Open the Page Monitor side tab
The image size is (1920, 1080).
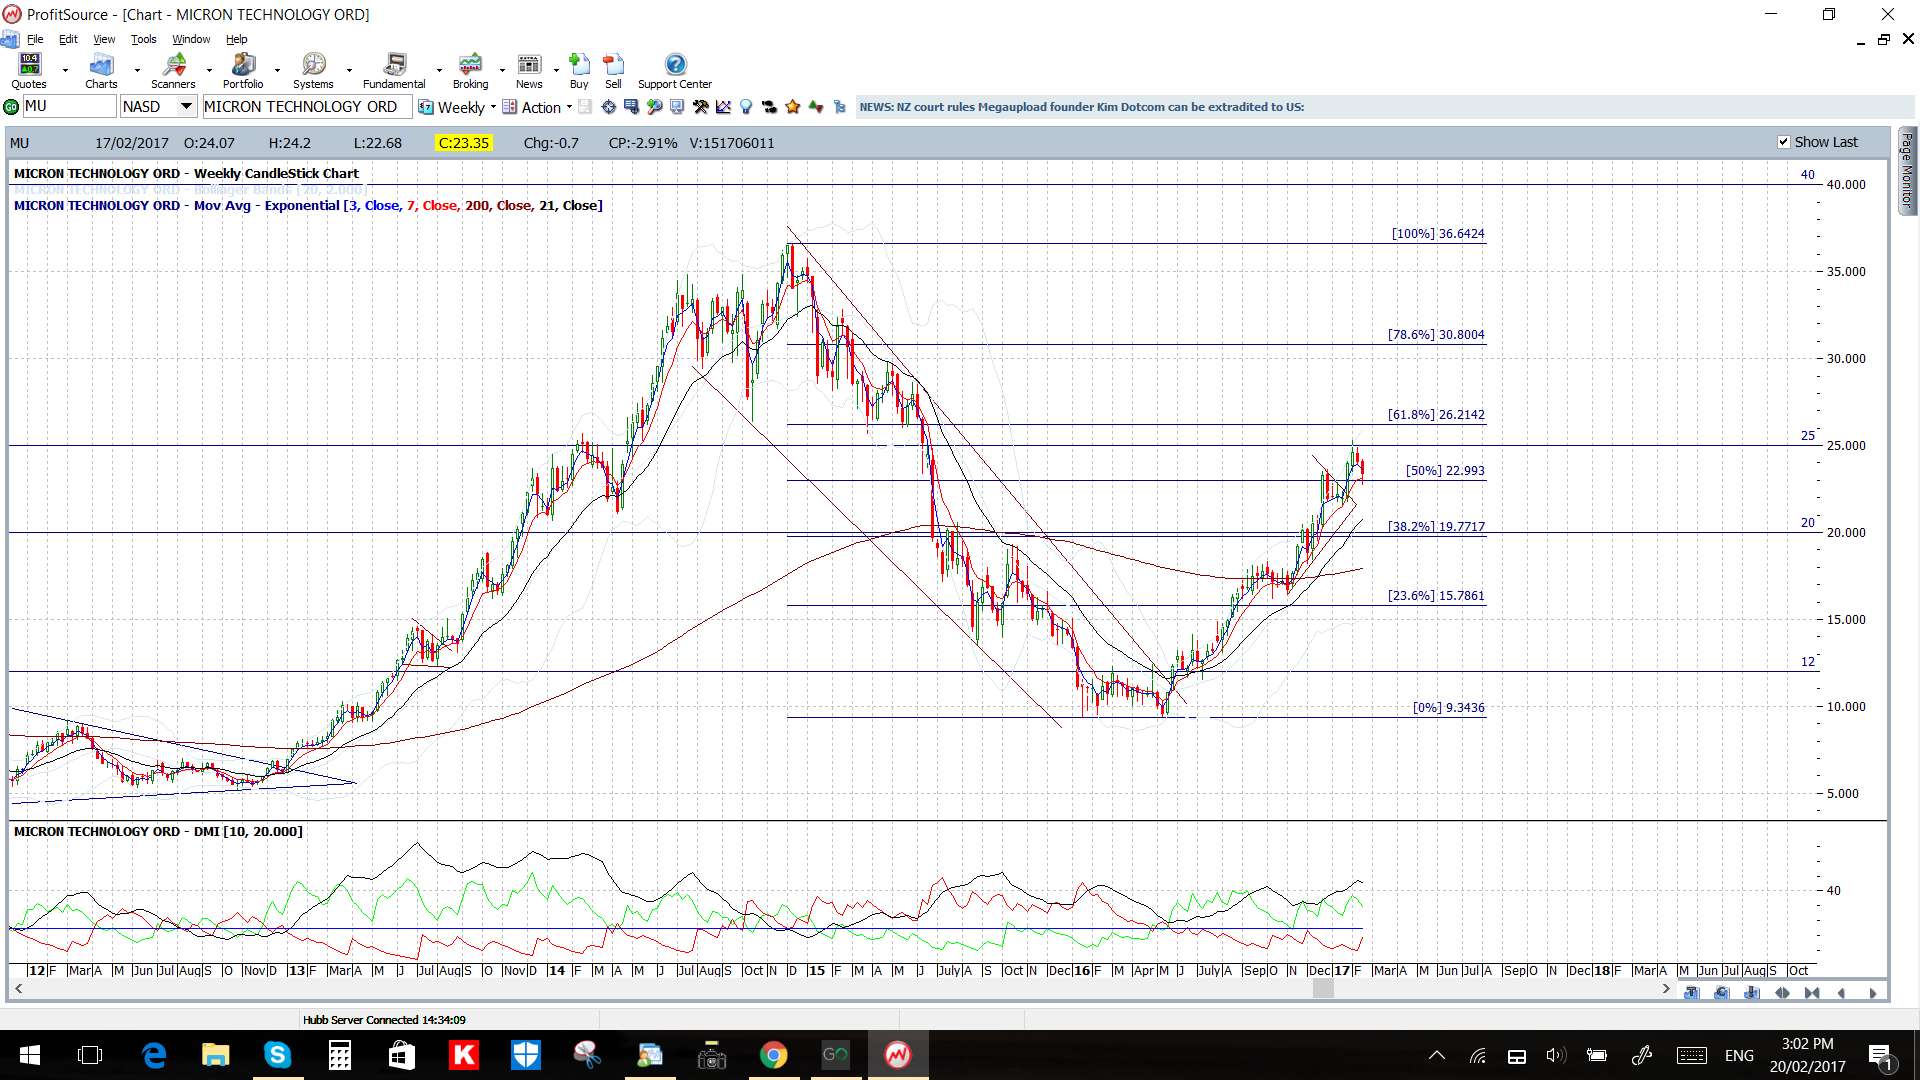pyautogui.click(x=1907, y=170)
